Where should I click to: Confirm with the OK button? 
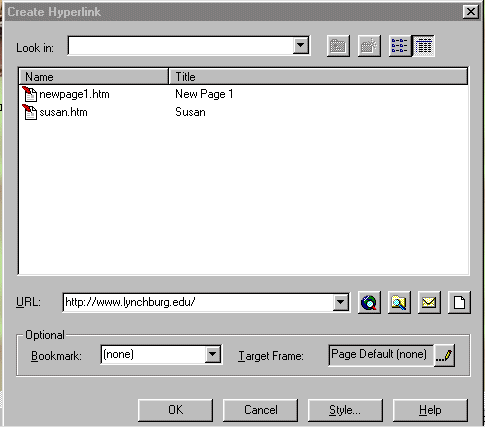175,410
